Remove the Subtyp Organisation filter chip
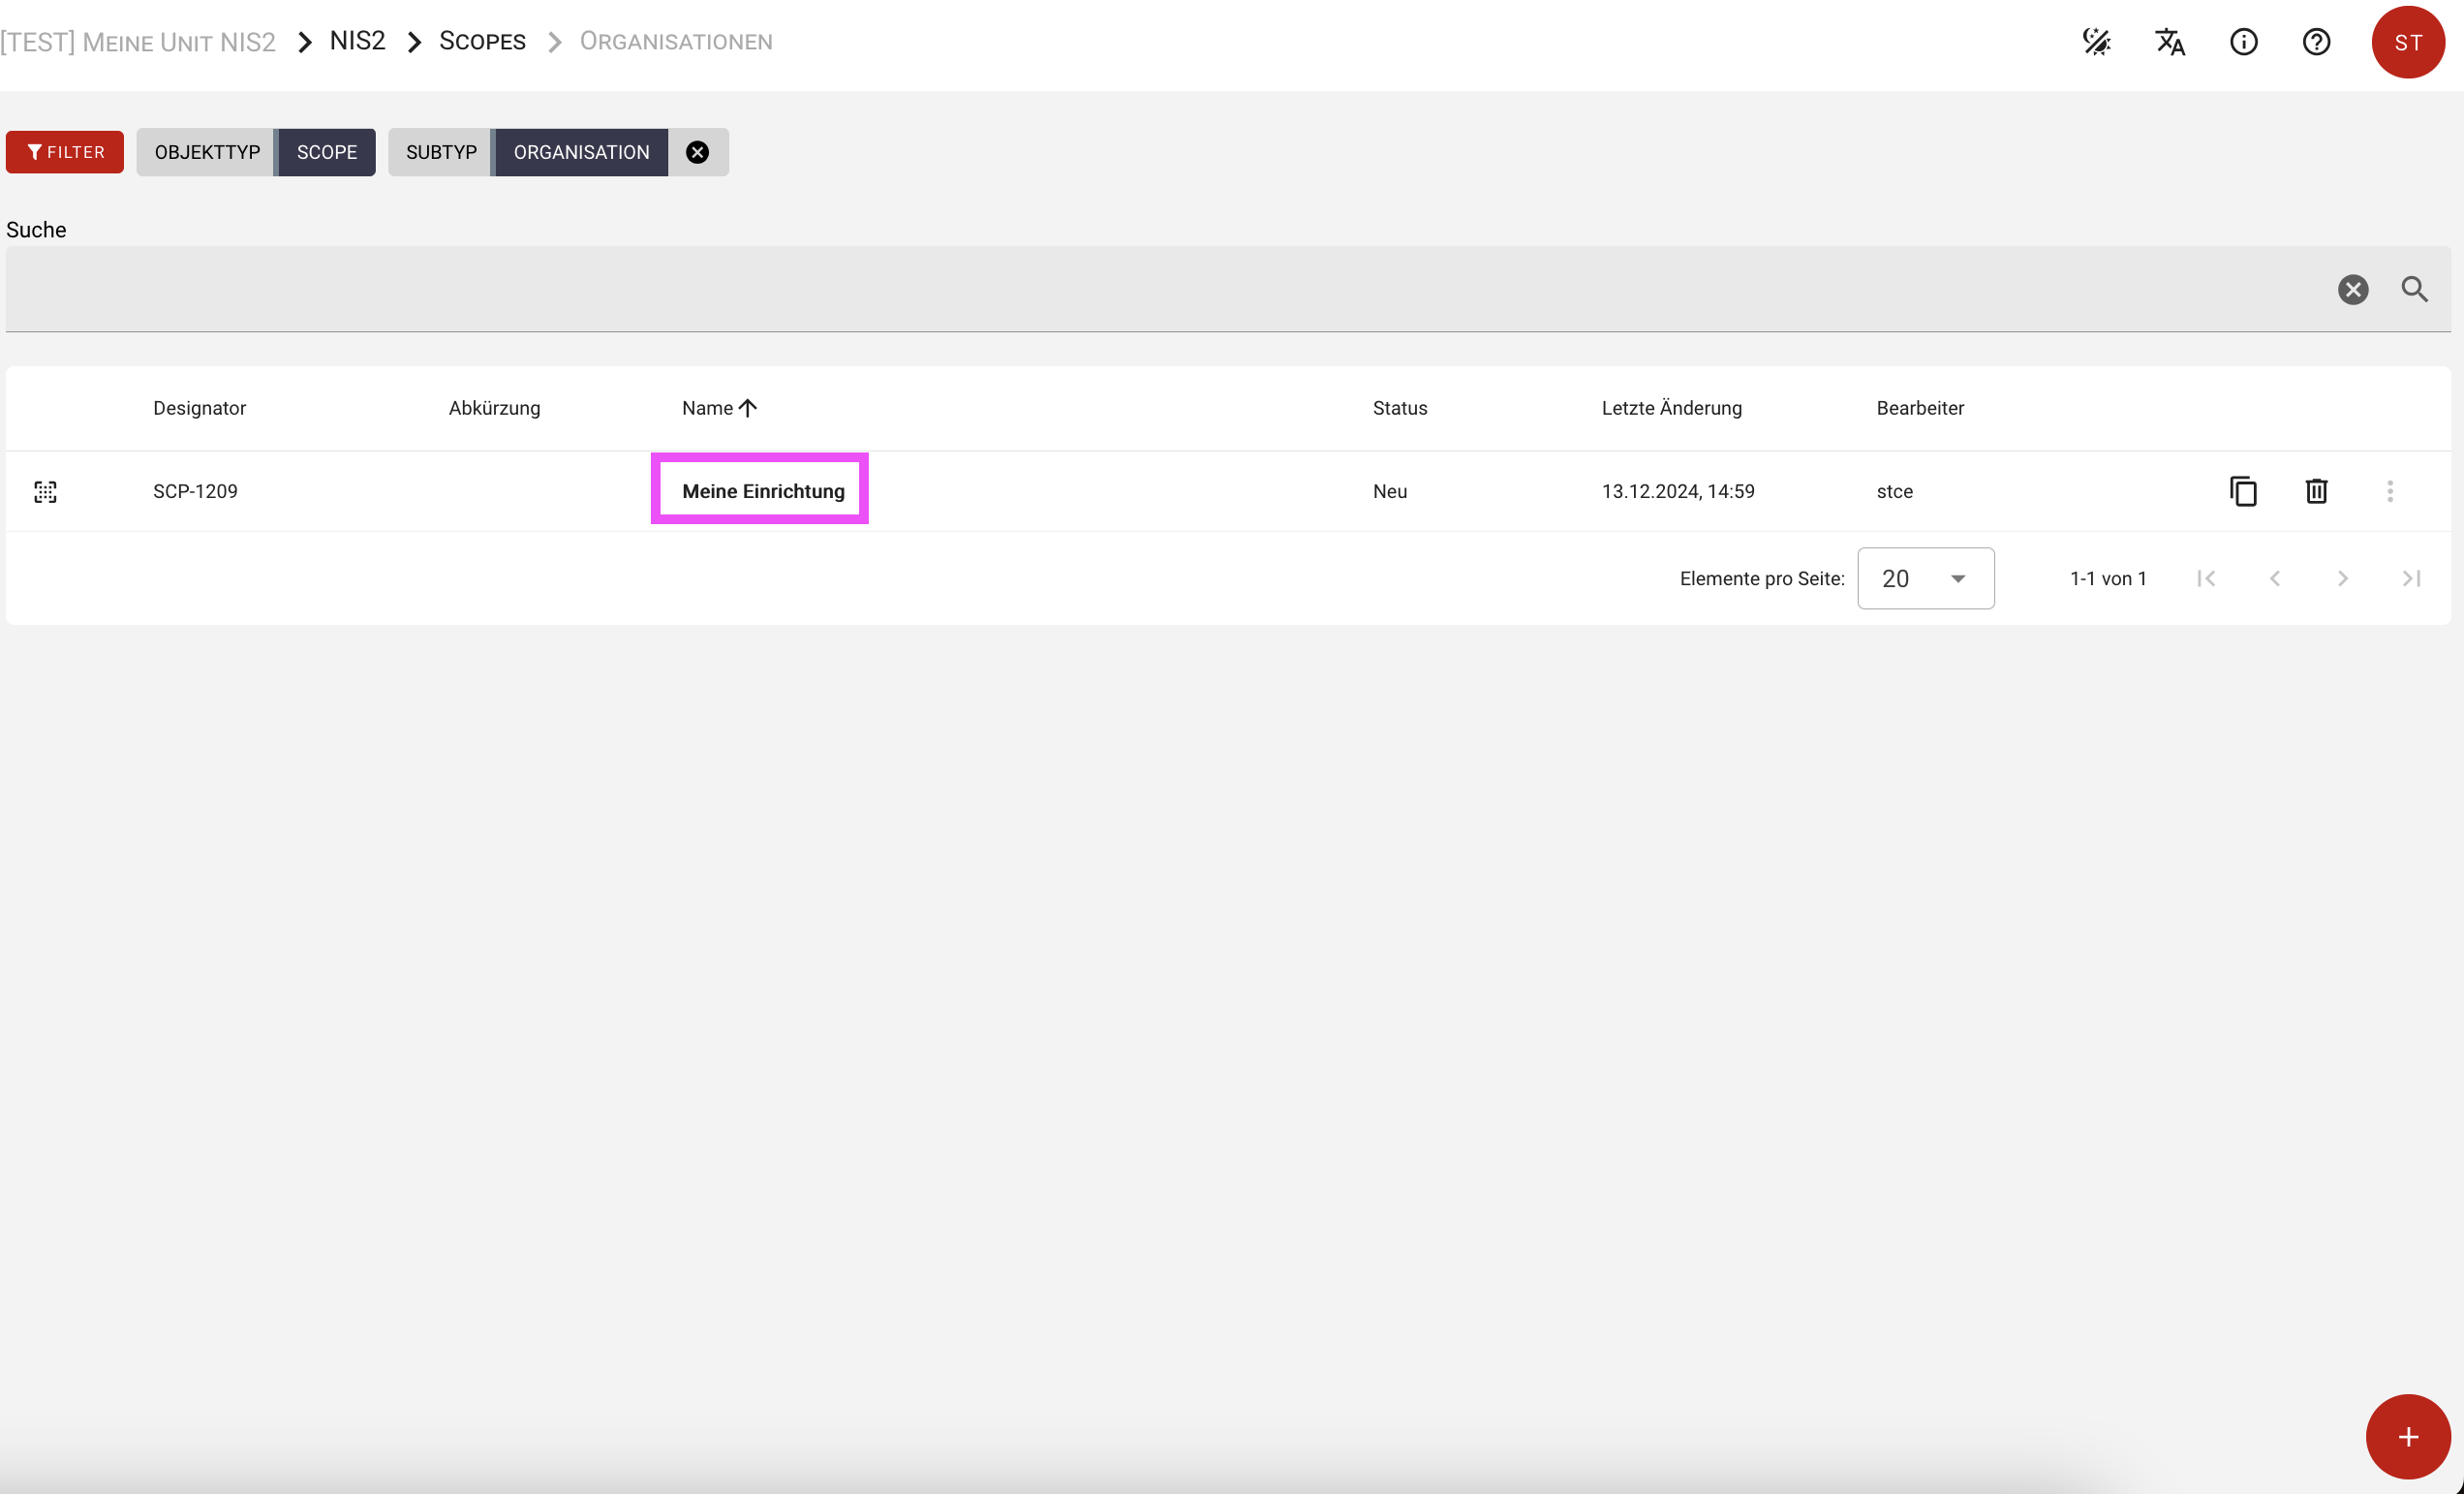Image resolution: width=2464 pixels, height=1494 pixels. pos(697,152)
